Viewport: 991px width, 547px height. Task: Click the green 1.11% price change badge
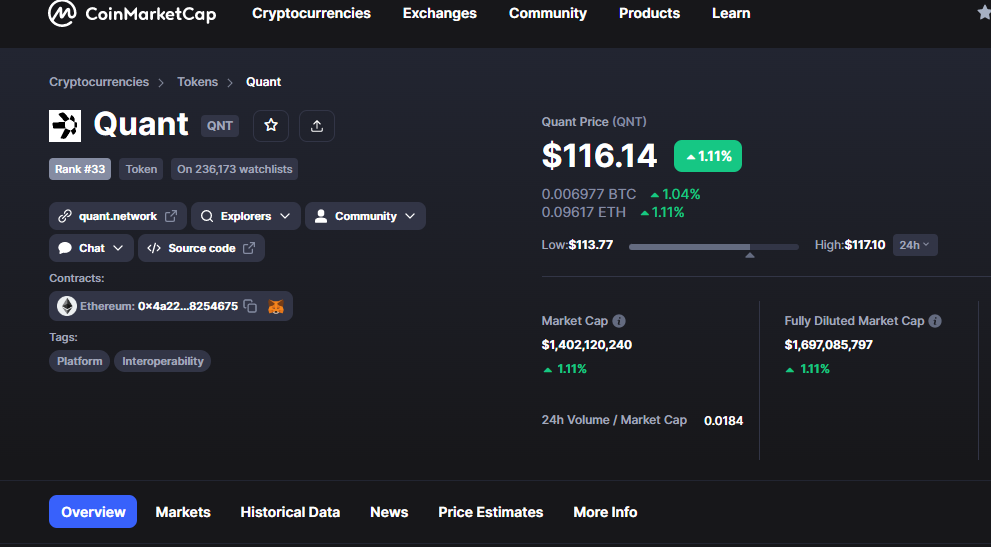pyautogui.click(x=708, y=156)
